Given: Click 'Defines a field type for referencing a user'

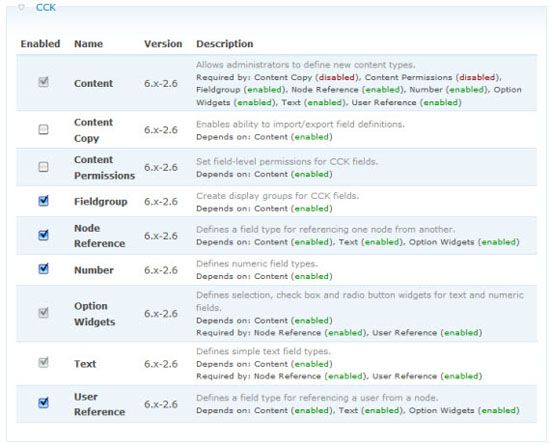Looking at the screenshot, I should 317,398.
